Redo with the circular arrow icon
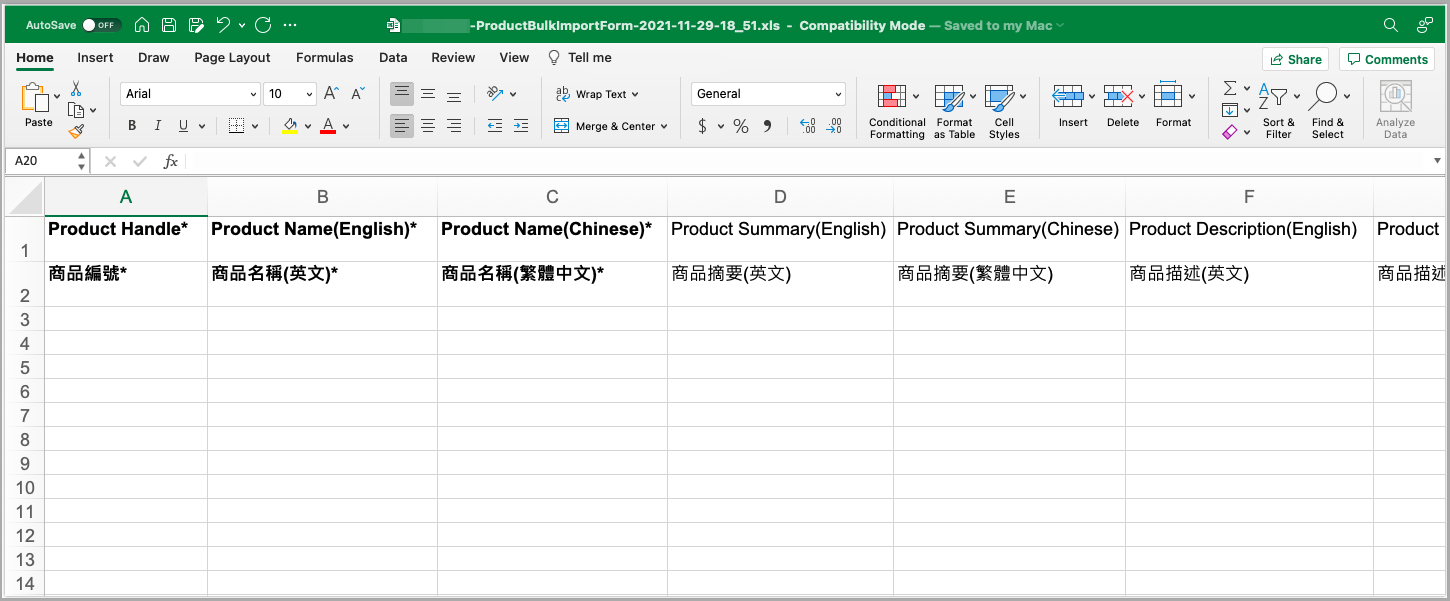Viewport: 1450px width, 601px height. (263, 25)
